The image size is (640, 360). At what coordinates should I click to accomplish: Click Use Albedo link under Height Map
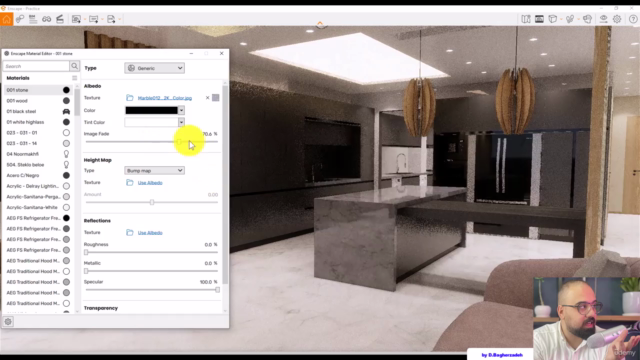tap(150, 182)
